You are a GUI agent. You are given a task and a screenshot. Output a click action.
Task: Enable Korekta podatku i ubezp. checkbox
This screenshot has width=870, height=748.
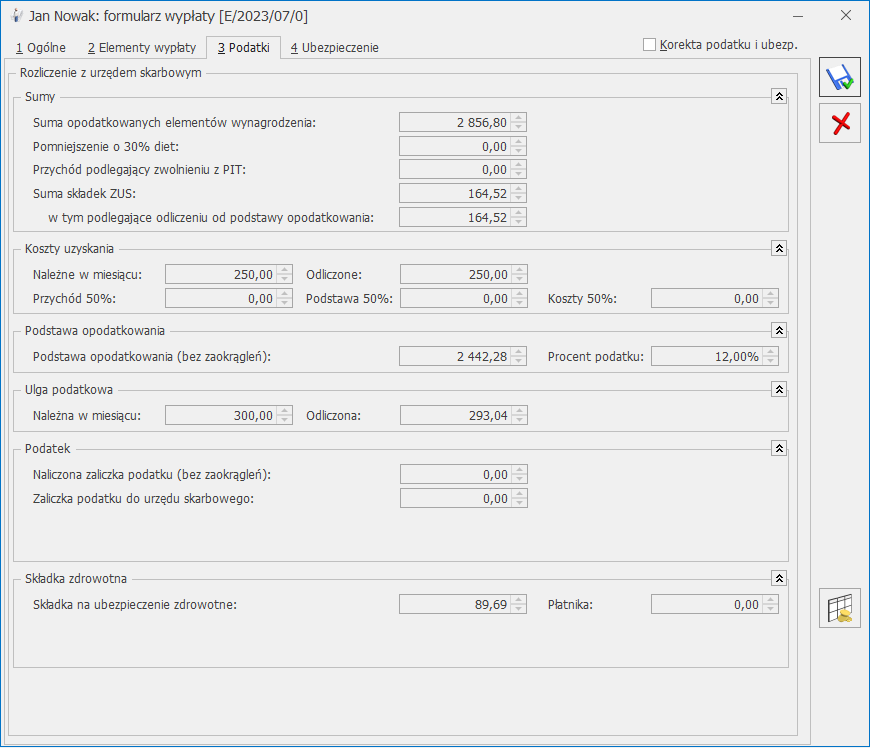click(649, 44)
